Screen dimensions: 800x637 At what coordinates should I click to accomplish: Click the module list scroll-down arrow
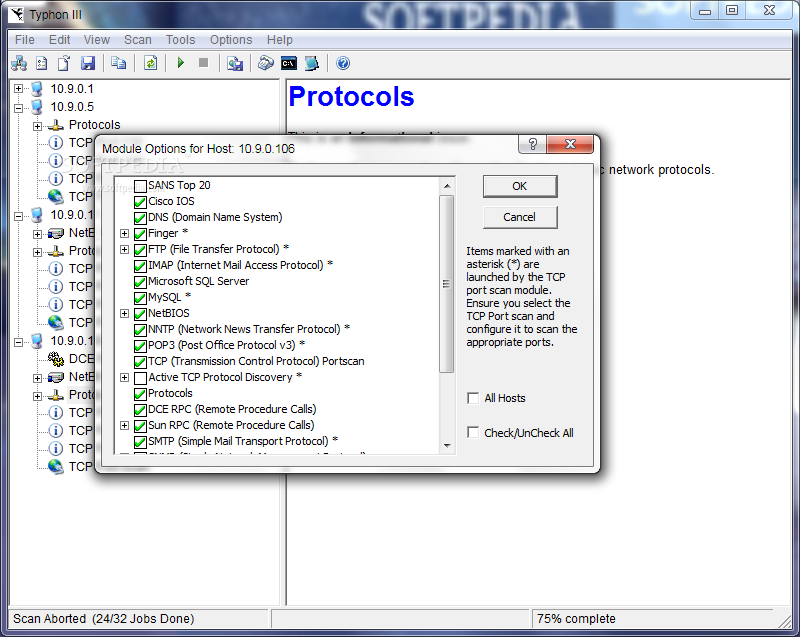pyautogui.click(x=447, y=446)
